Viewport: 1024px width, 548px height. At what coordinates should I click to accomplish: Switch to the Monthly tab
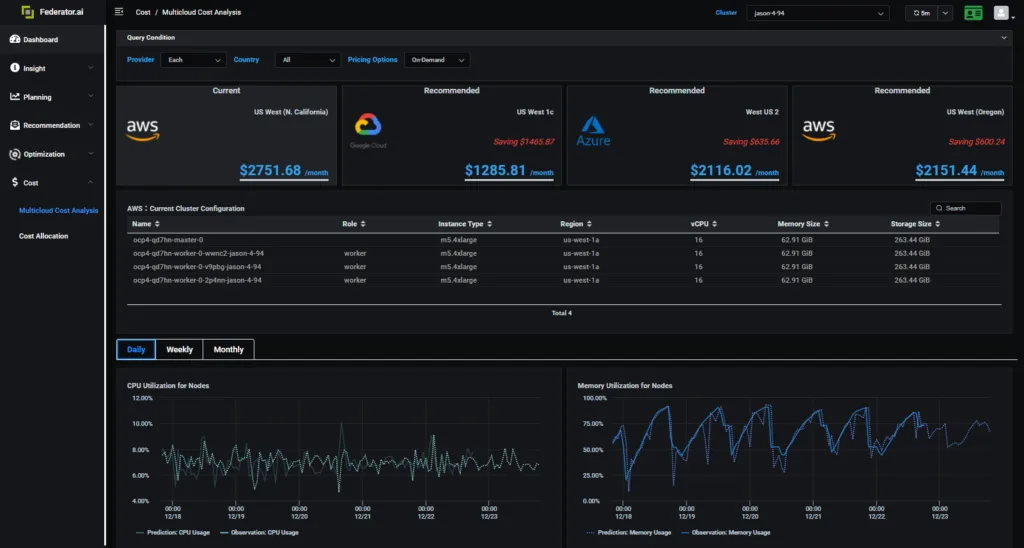pyautogui.click(x=229, y=349)
